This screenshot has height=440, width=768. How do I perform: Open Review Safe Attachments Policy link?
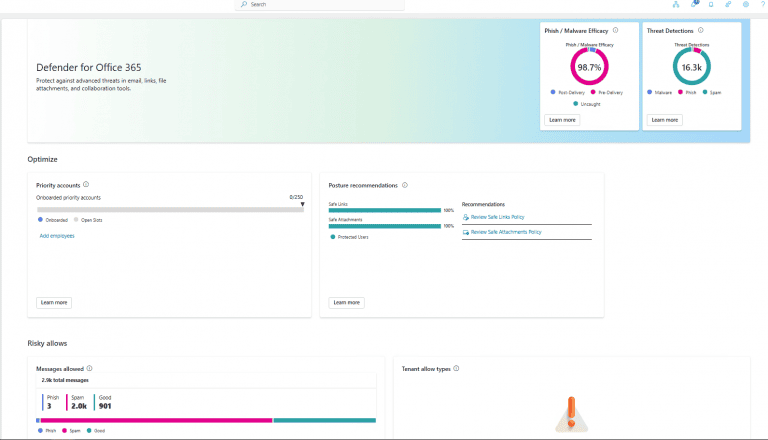point(506,232)
